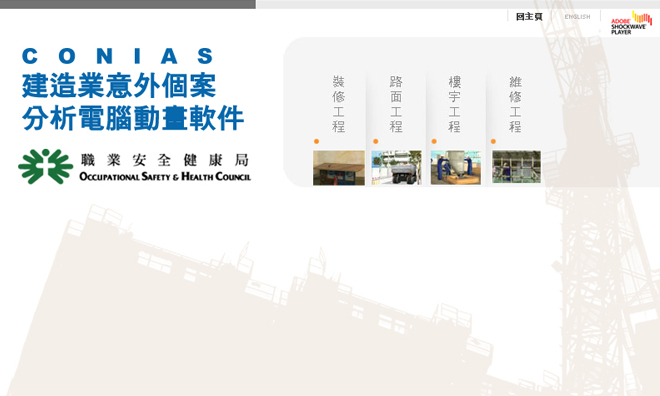Click the orange dot under 樓宇工程

click(x=434, y=141)
